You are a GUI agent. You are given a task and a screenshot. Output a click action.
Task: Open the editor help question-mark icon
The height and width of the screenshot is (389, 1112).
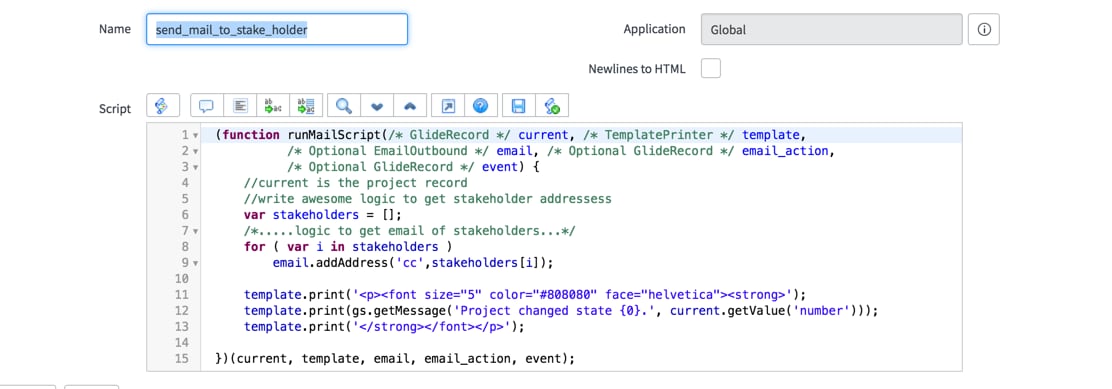(x=481, y=106)
